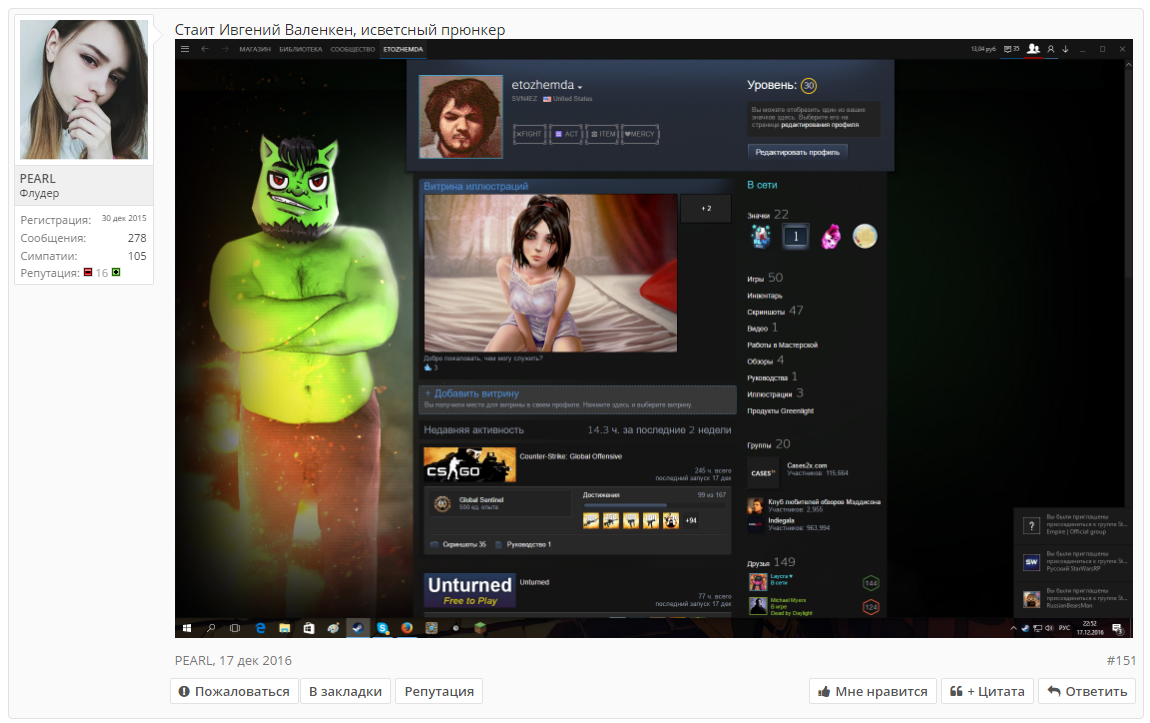The height and width of the screenshot is (723, 1150).
Task: Open the Группы 20 groups link
Action: pos(769,444)
